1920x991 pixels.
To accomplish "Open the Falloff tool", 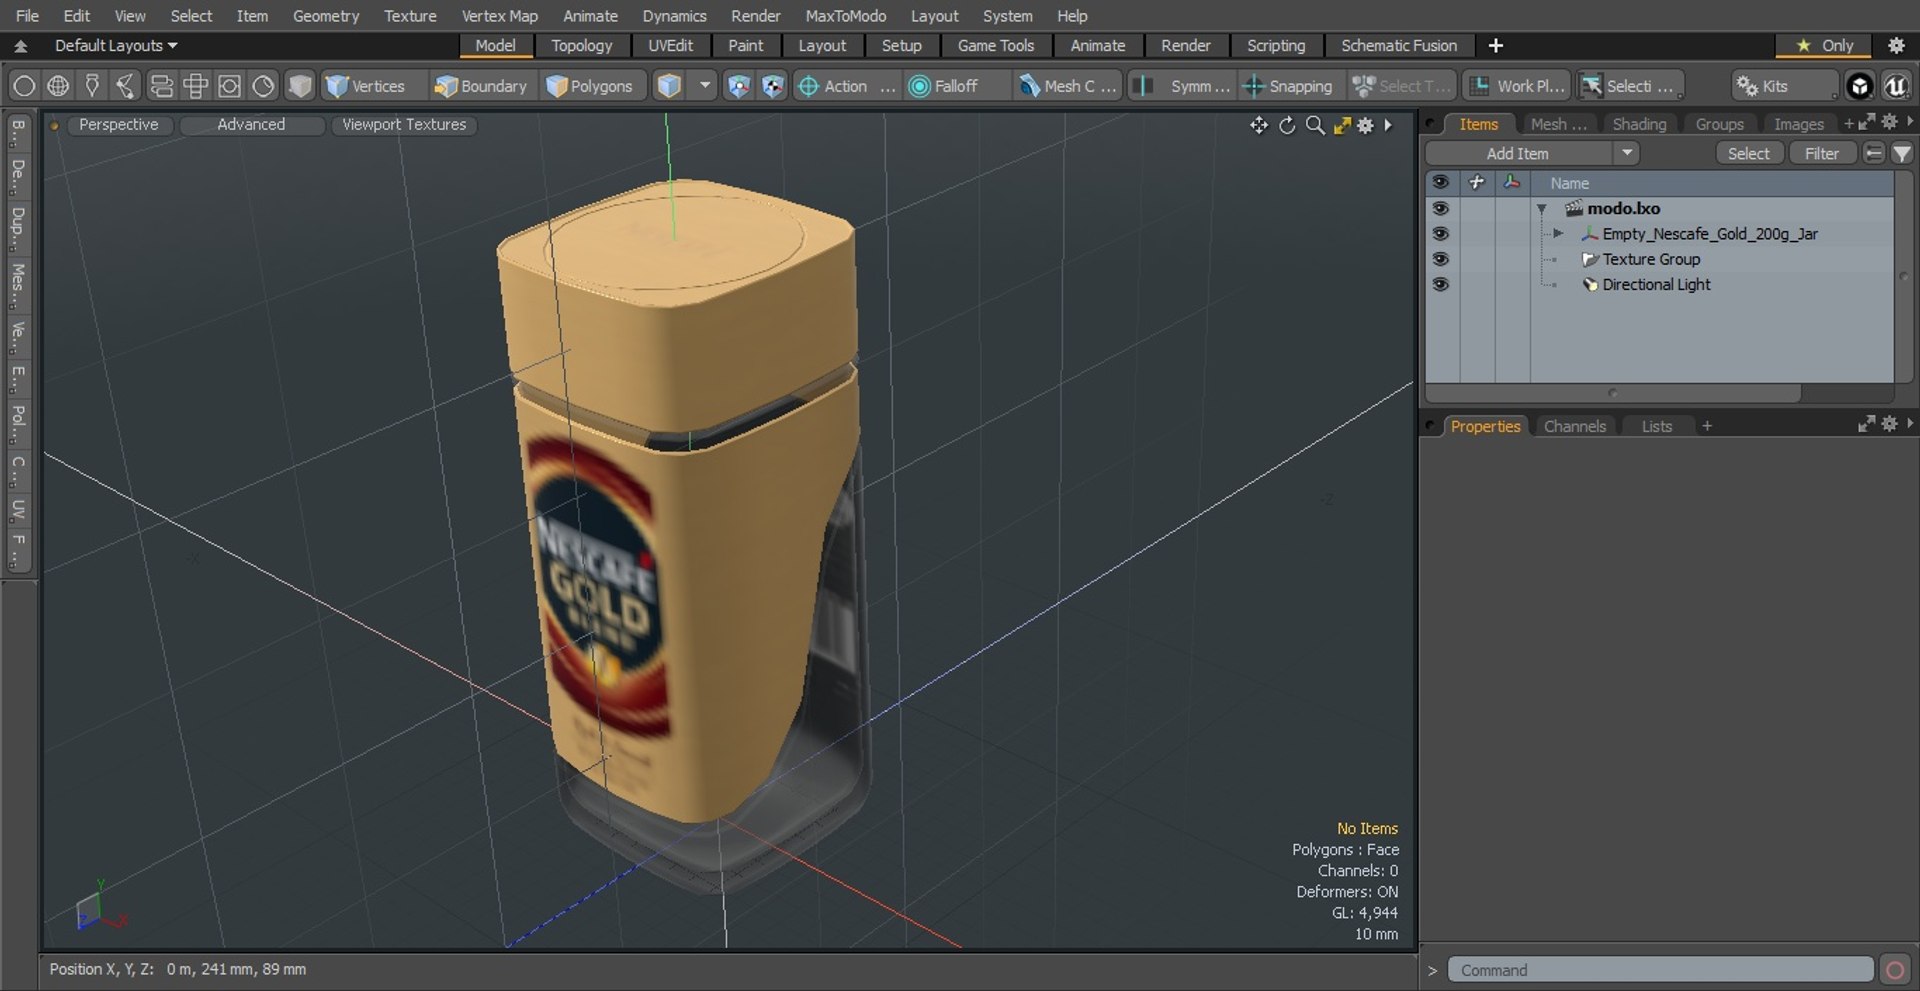I will (x=943, y=86).
